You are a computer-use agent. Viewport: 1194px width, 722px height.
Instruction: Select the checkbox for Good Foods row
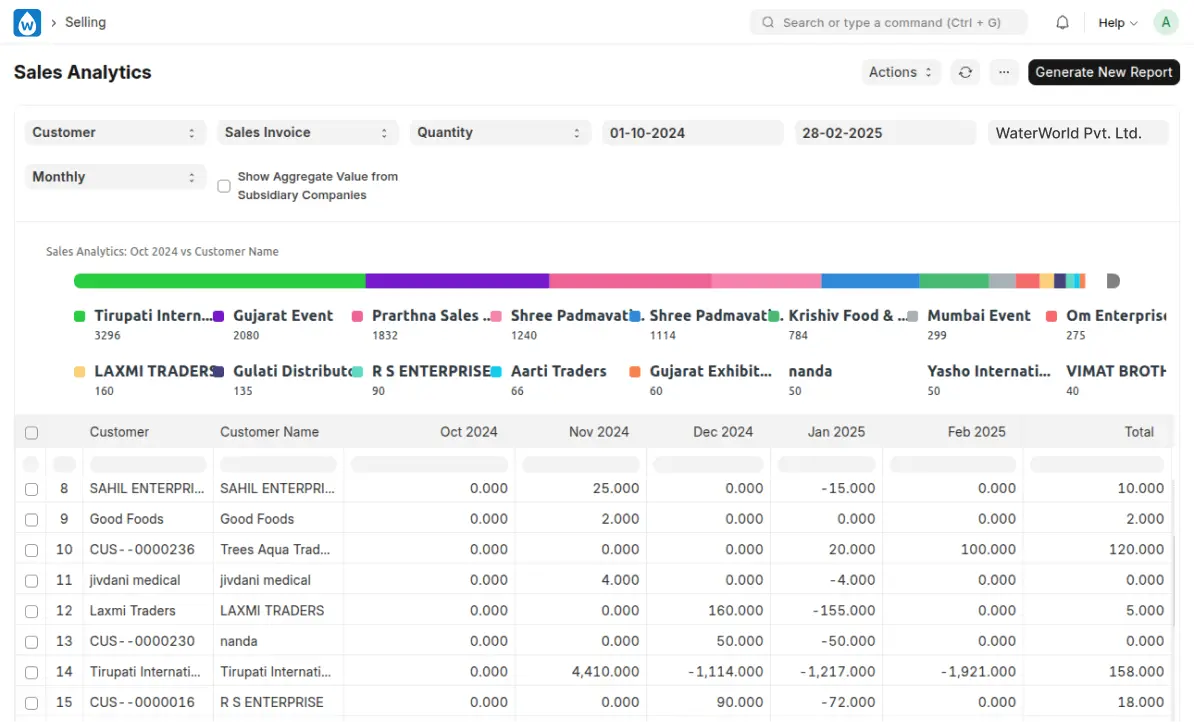point(32,520)
